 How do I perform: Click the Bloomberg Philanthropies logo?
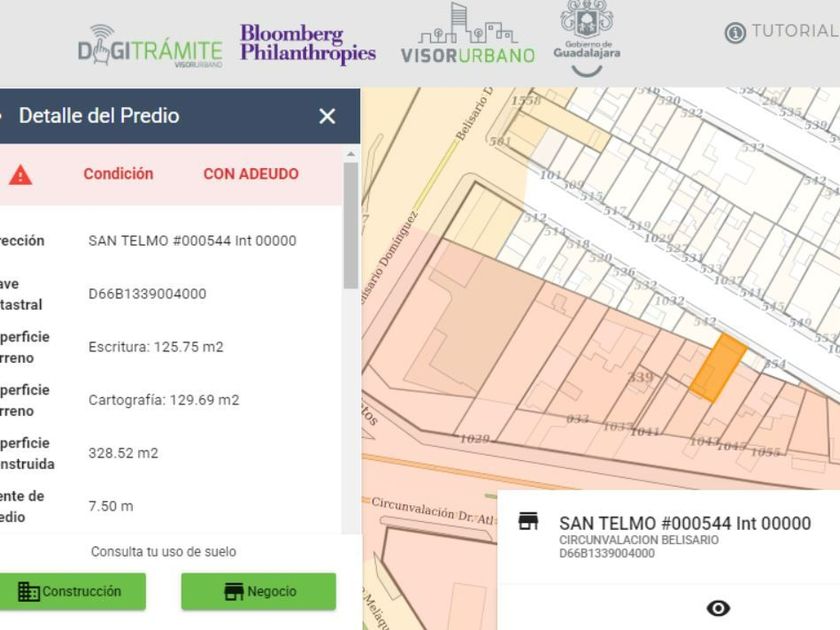point(307,44)
